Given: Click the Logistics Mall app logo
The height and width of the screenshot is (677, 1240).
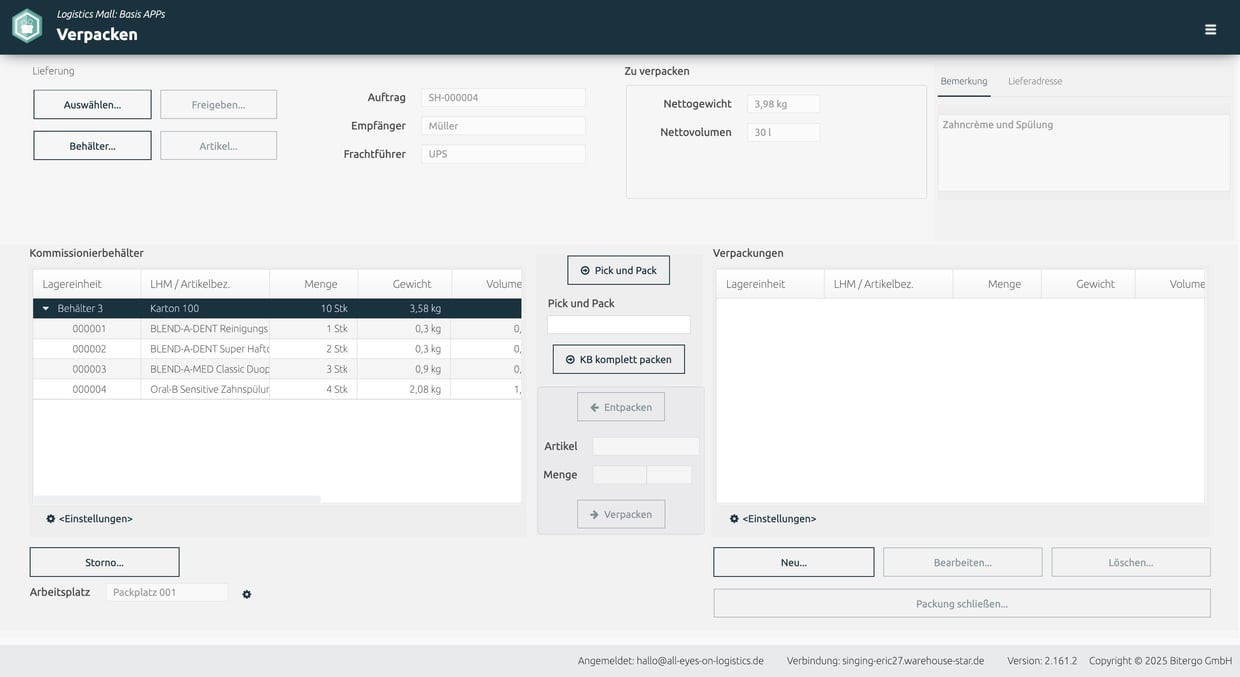Looking at the screenshot, I should pyautogui.click(x=27, y=26).
